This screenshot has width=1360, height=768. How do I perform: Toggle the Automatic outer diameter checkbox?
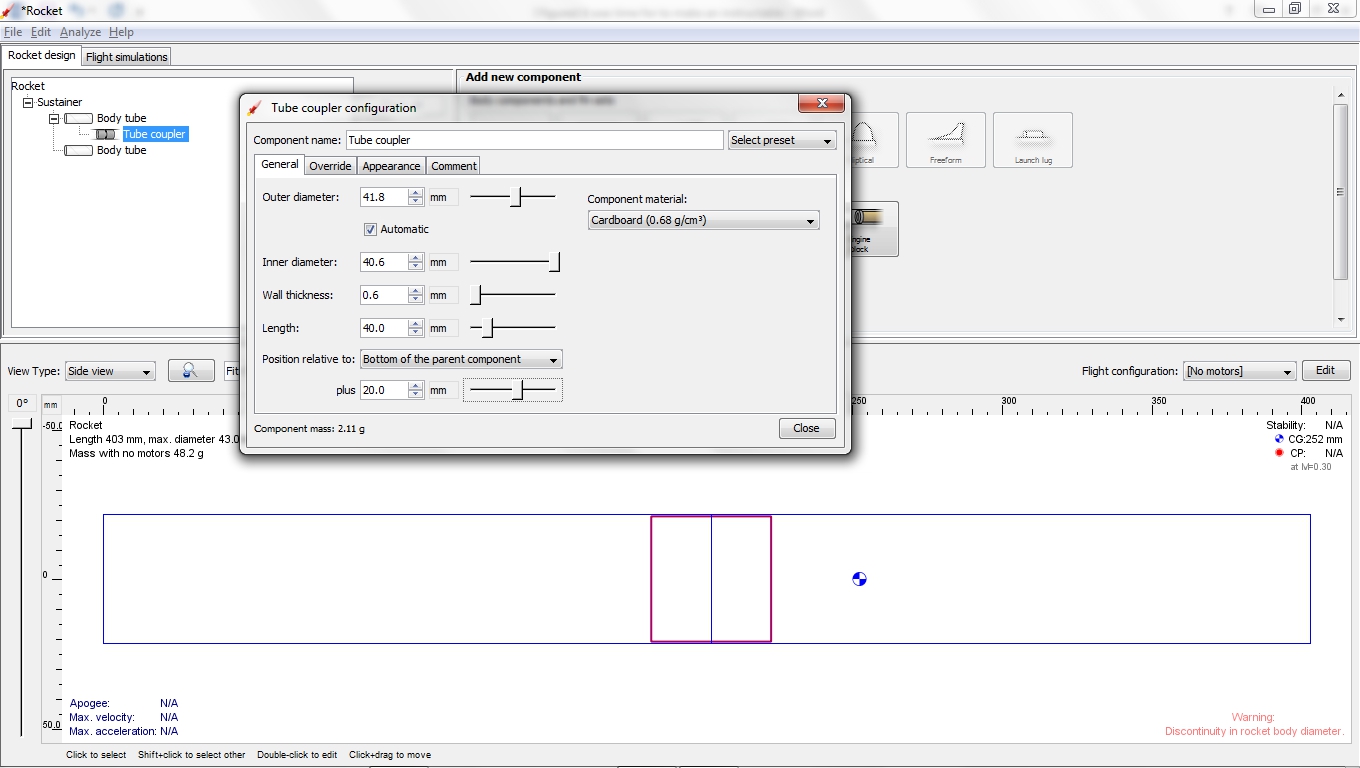[370, 229]
